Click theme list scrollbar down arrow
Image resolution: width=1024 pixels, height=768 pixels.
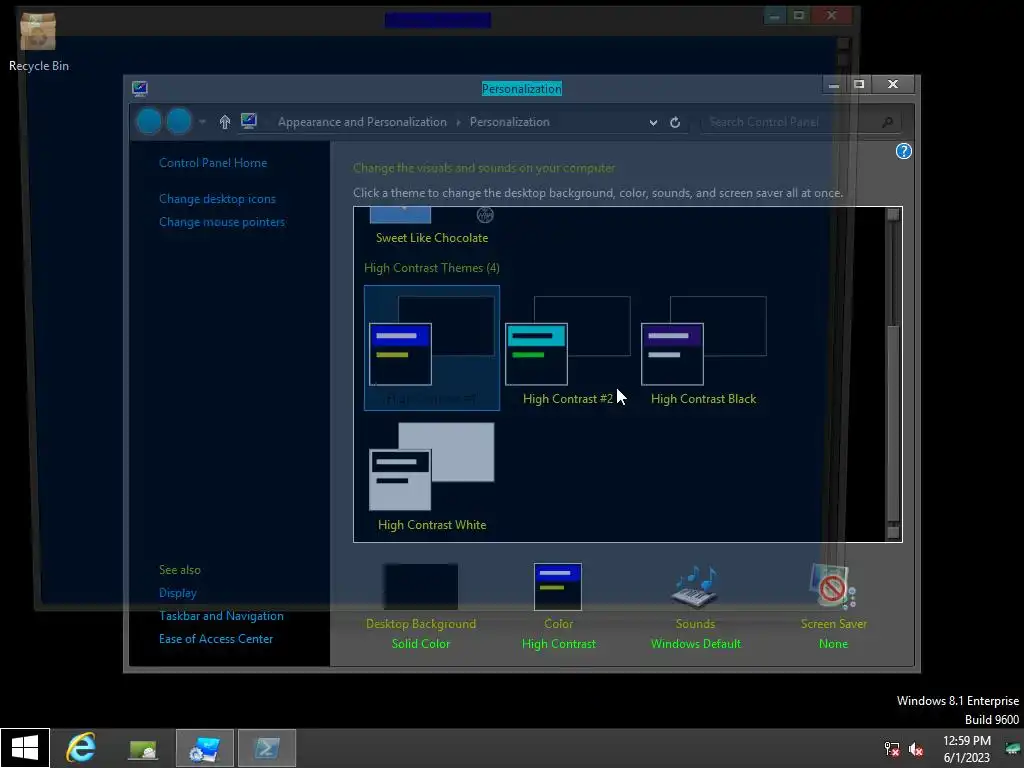point(893,532)
